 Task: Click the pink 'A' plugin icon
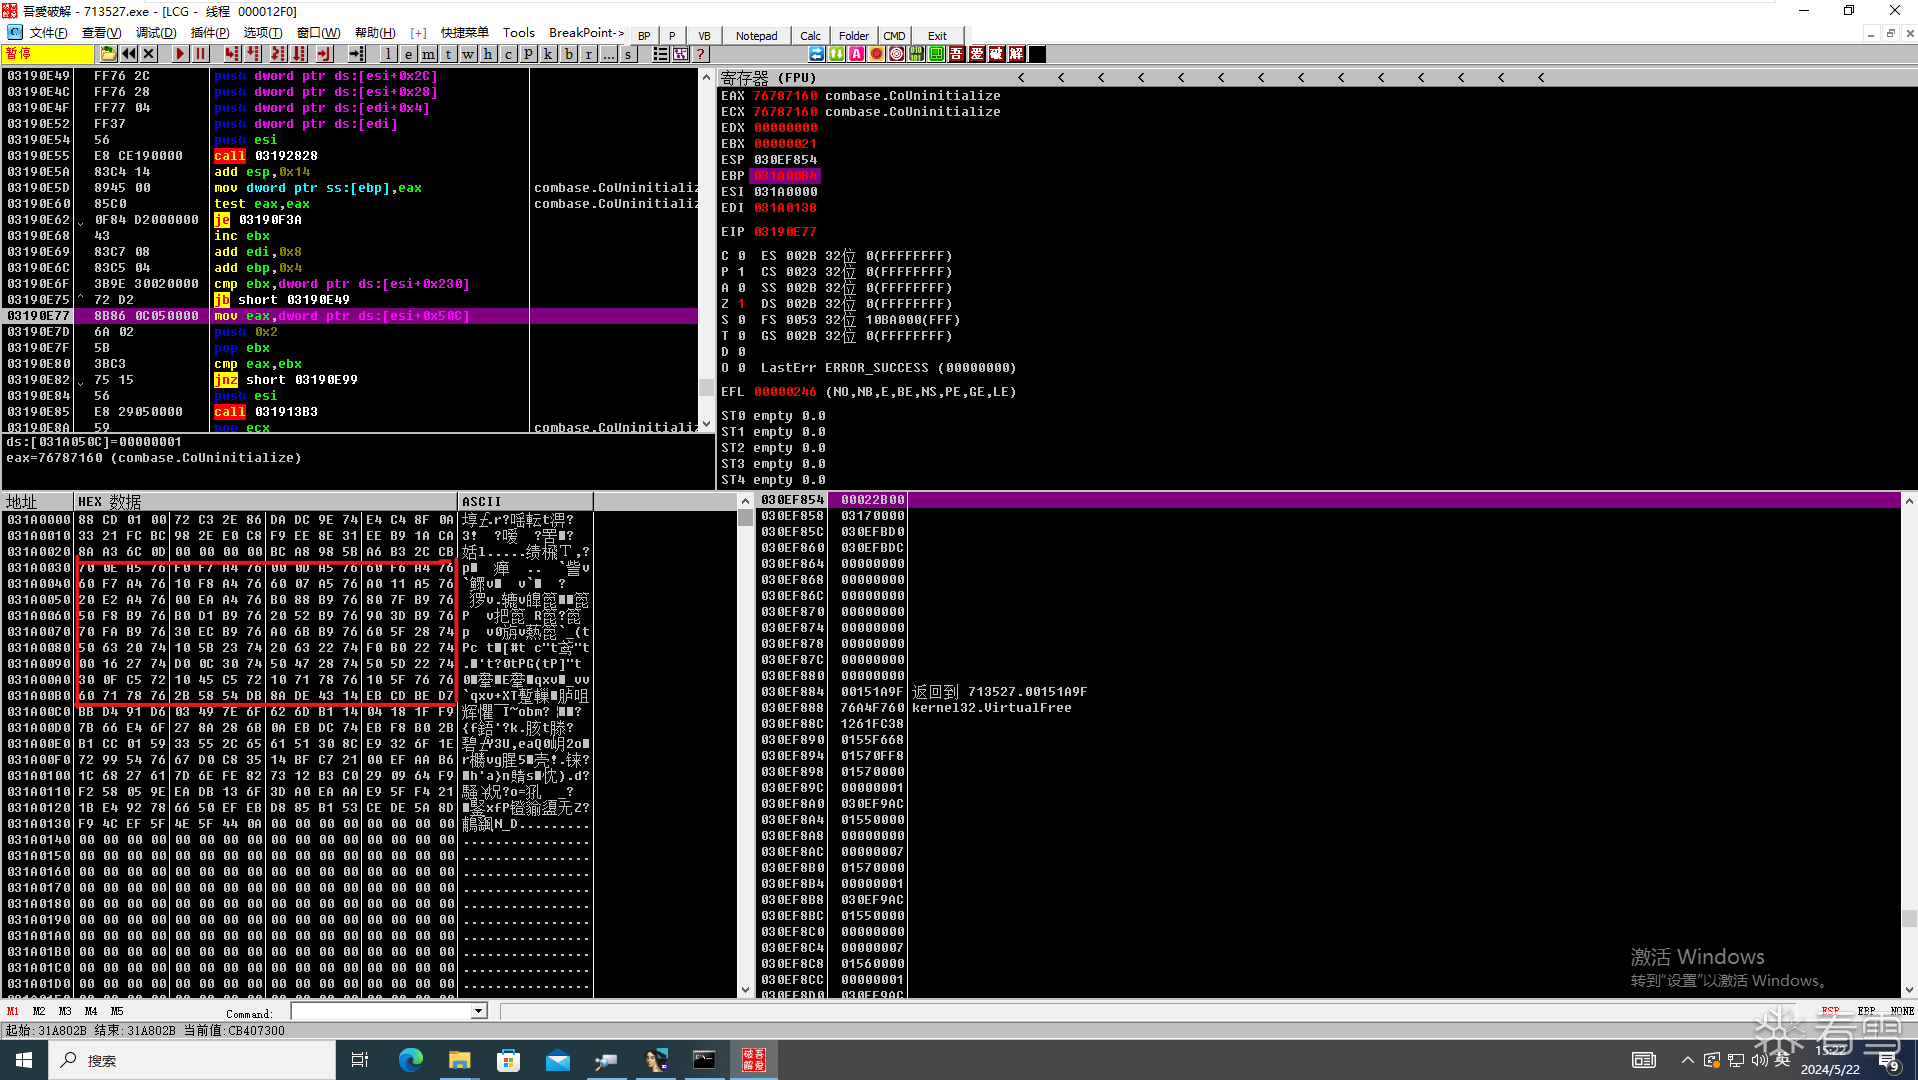(857, 54)
